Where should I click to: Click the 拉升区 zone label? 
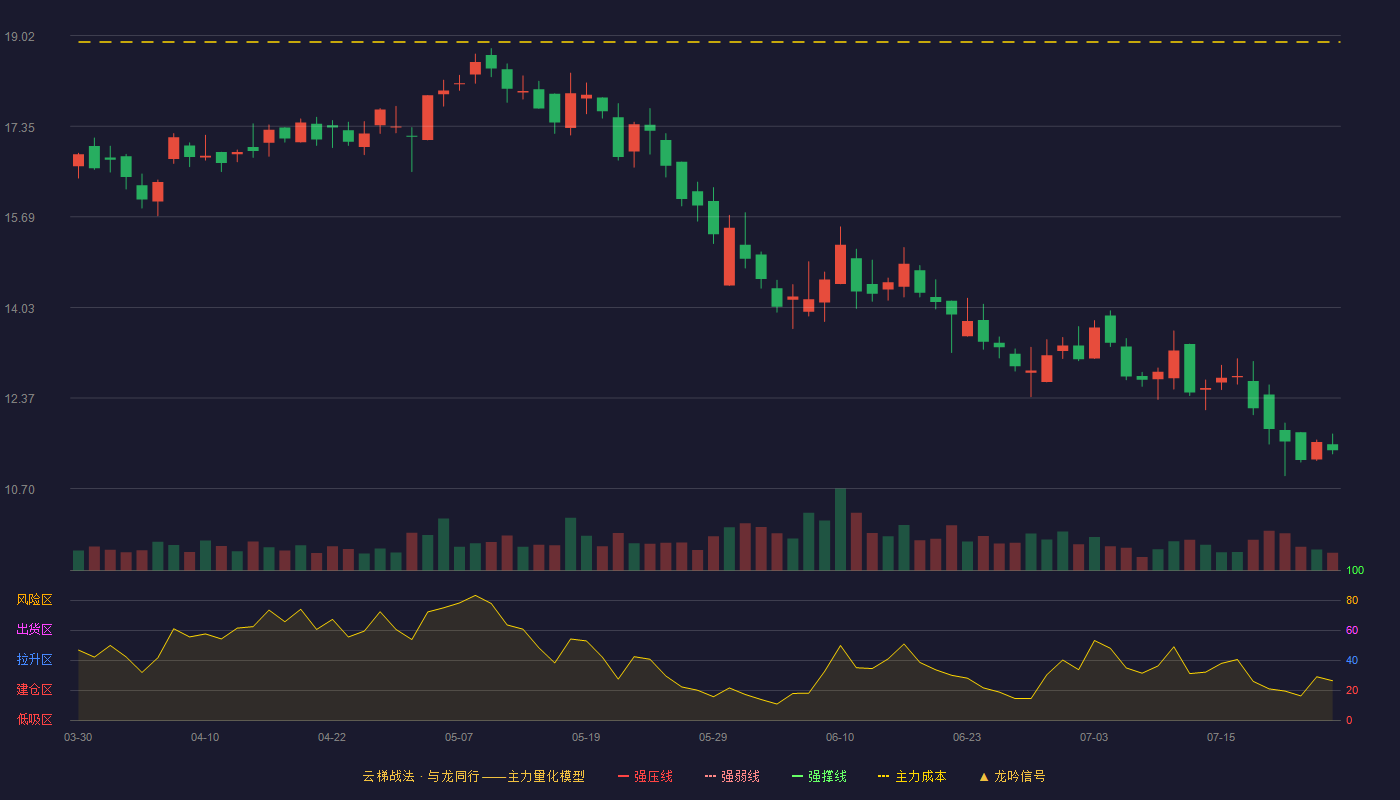[34, 660]
